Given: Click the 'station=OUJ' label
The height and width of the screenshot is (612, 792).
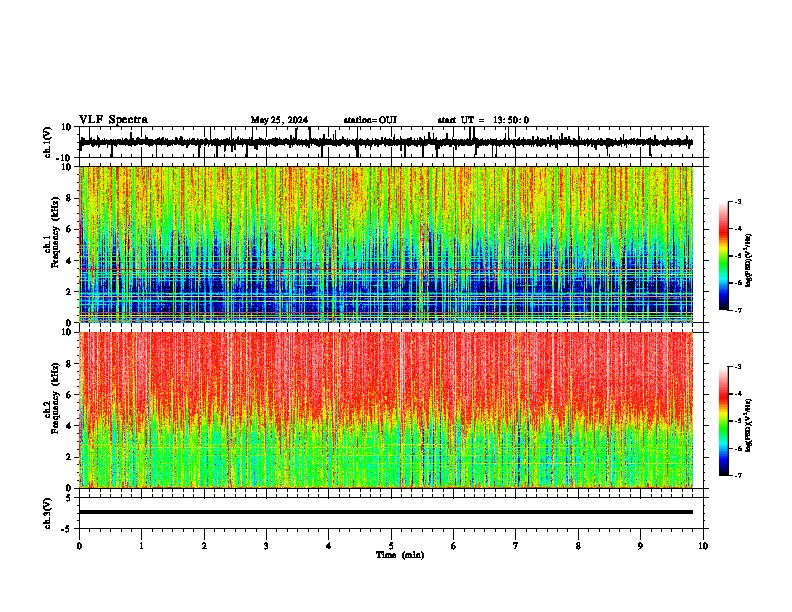Looking at the screenshot, I should [x=370, y=120].
